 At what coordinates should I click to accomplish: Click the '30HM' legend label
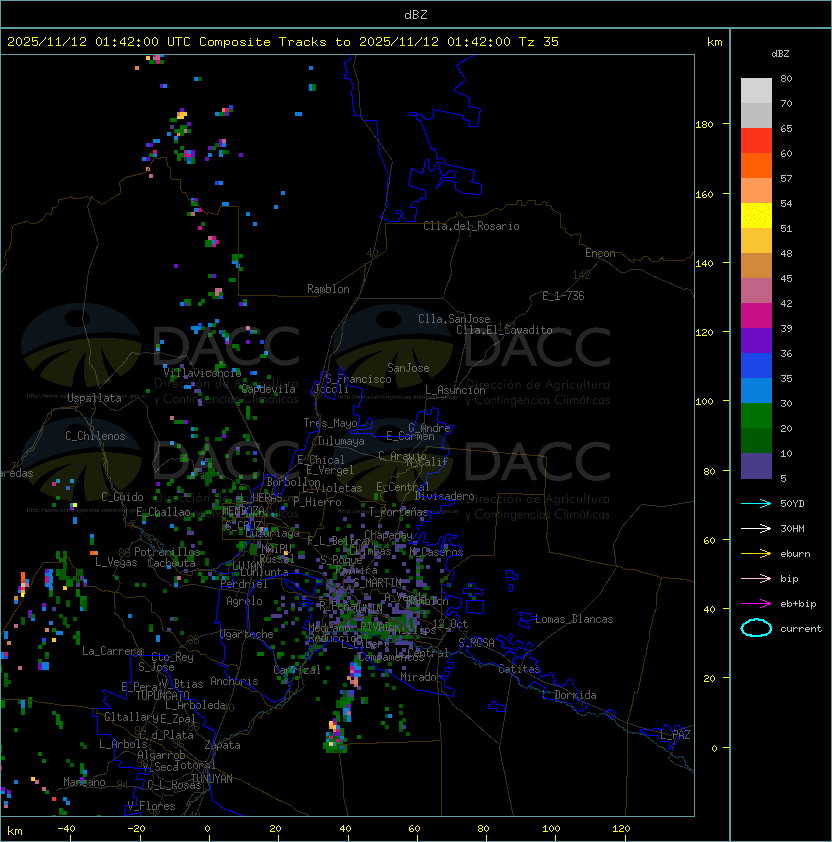[x=792, y=529]
